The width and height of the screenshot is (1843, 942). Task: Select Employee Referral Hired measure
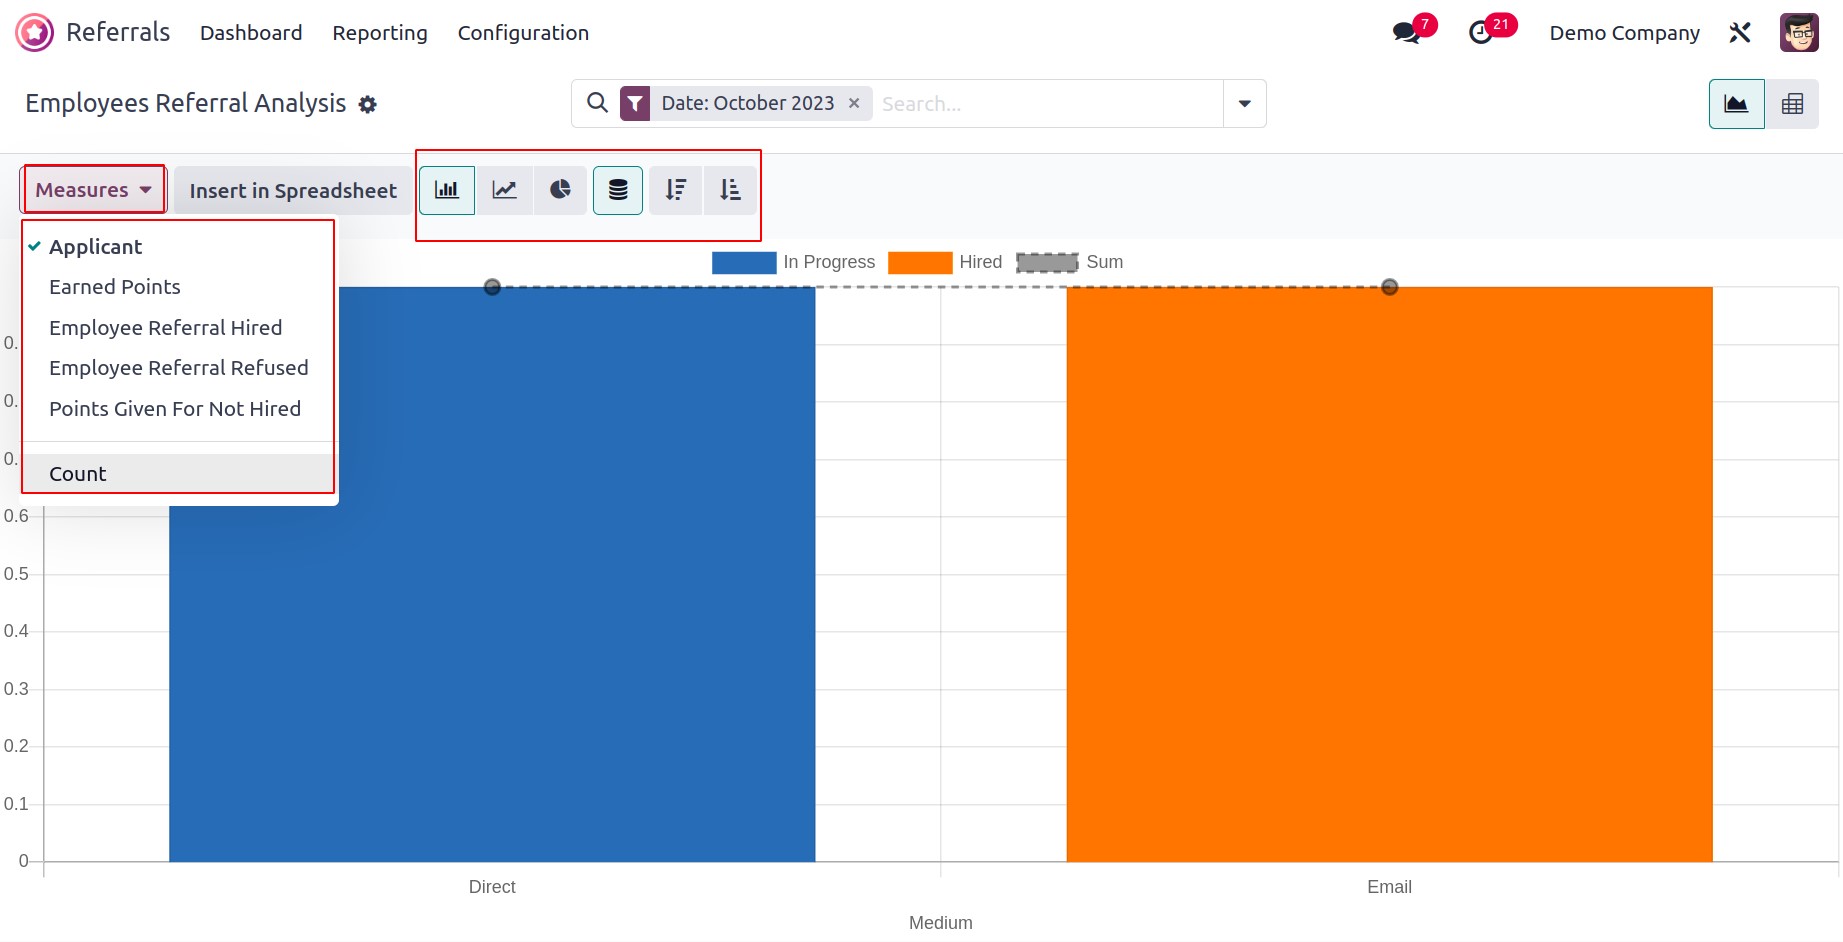point(178,328)
